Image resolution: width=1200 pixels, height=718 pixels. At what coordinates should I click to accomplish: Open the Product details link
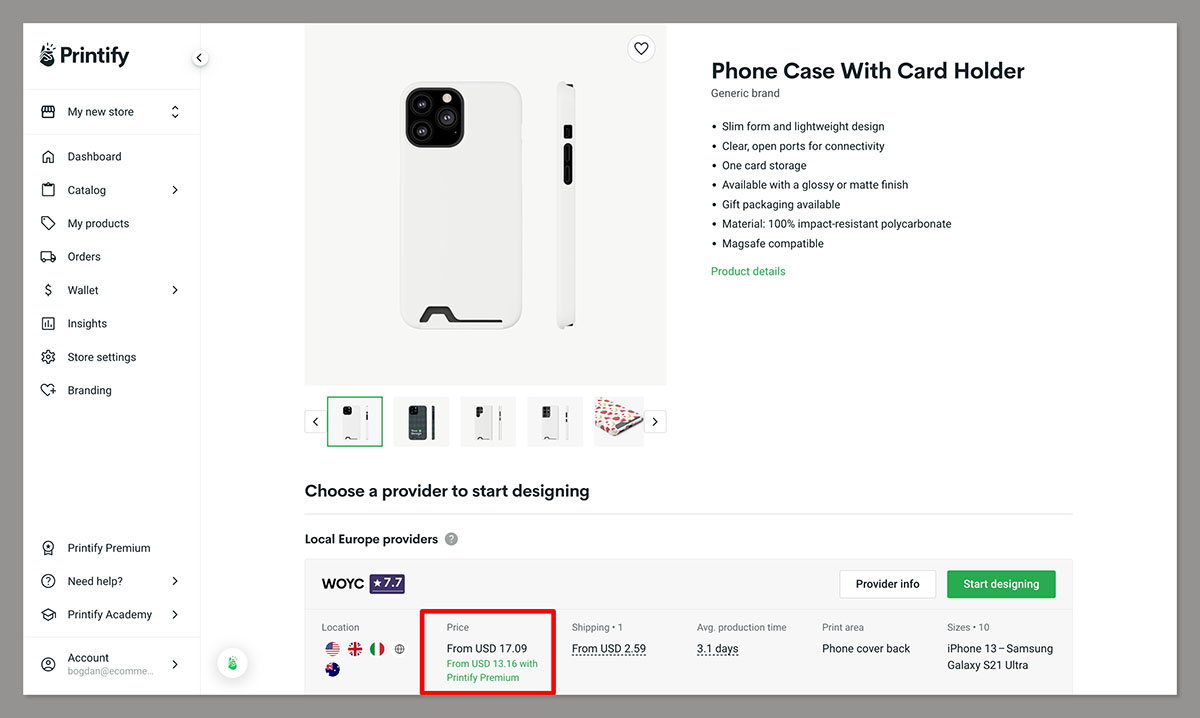pos(748,270)
